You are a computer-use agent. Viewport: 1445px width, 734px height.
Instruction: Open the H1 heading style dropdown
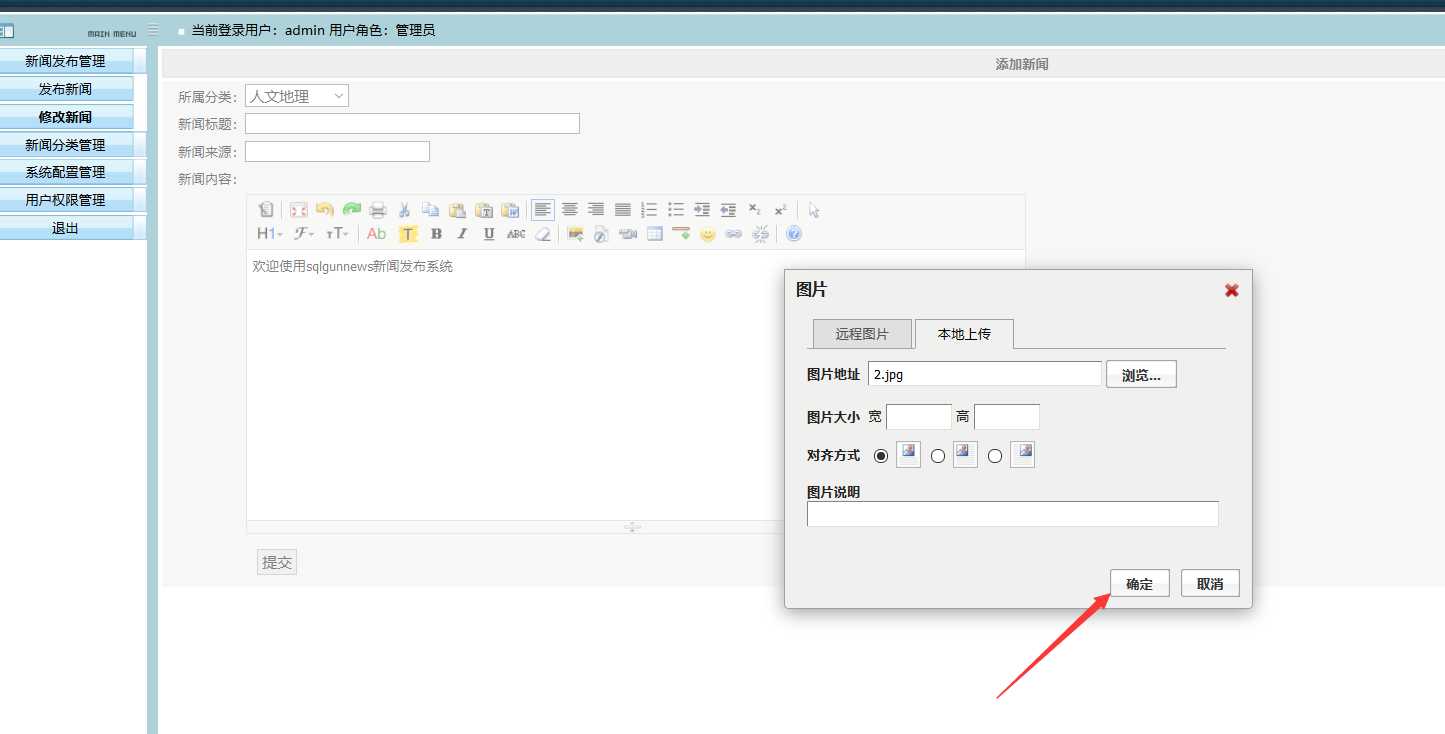point(270,234)
